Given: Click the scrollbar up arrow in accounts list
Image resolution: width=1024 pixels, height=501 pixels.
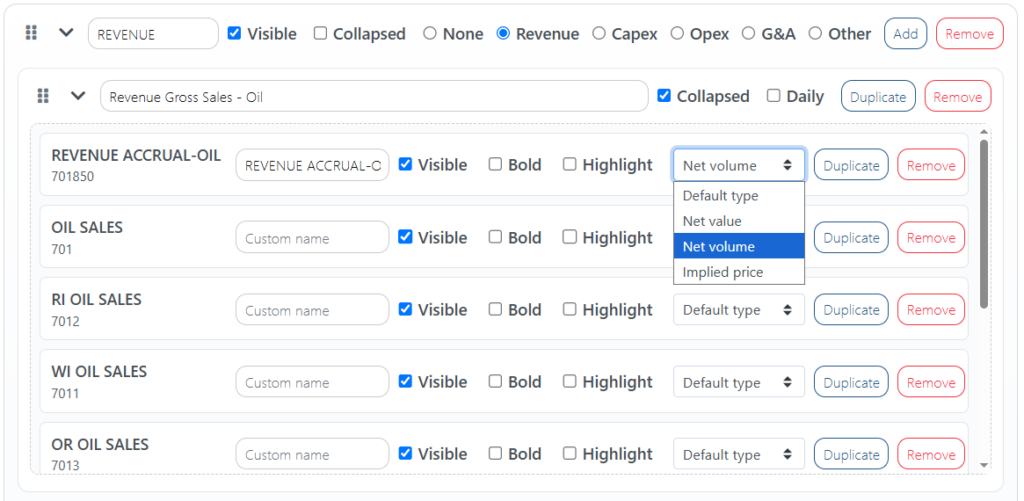Looking at the screenshot, I should pyautogui.click(x=984, y=133).
